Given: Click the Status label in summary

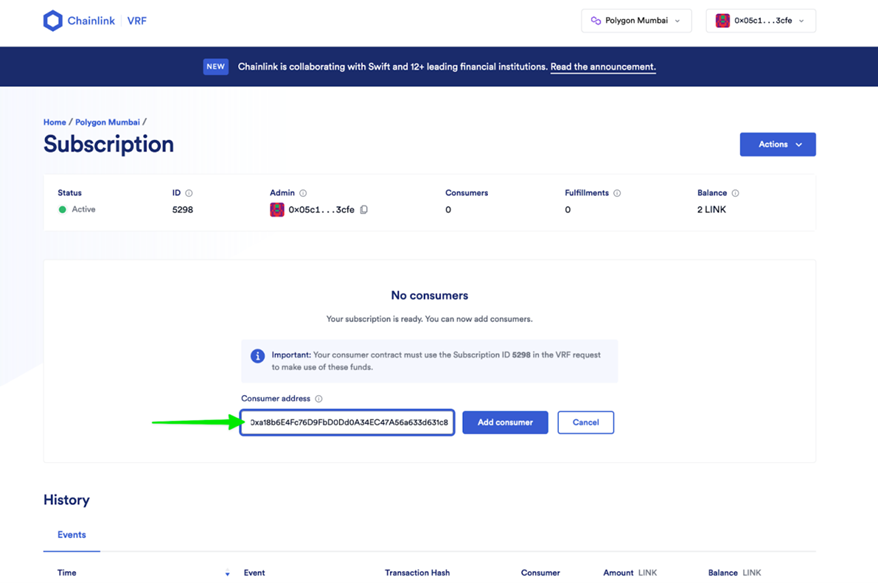Looking at the screenshot, I should [x=69, y=193].
